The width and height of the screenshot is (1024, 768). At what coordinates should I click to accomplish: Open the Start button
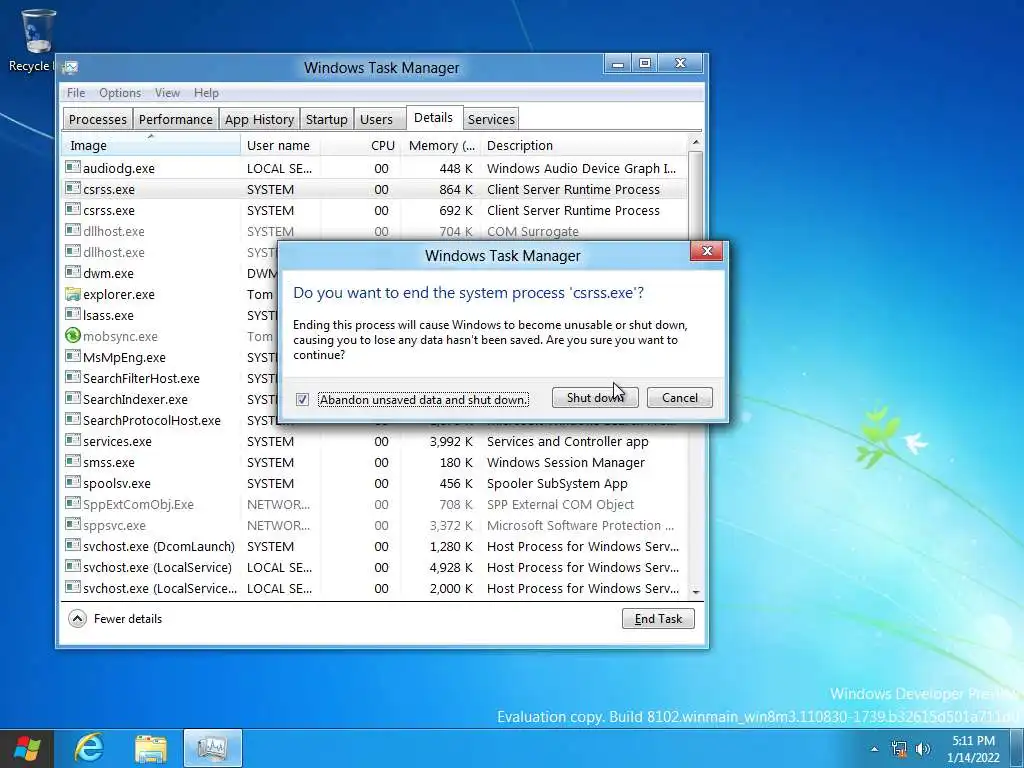point(26,748)
